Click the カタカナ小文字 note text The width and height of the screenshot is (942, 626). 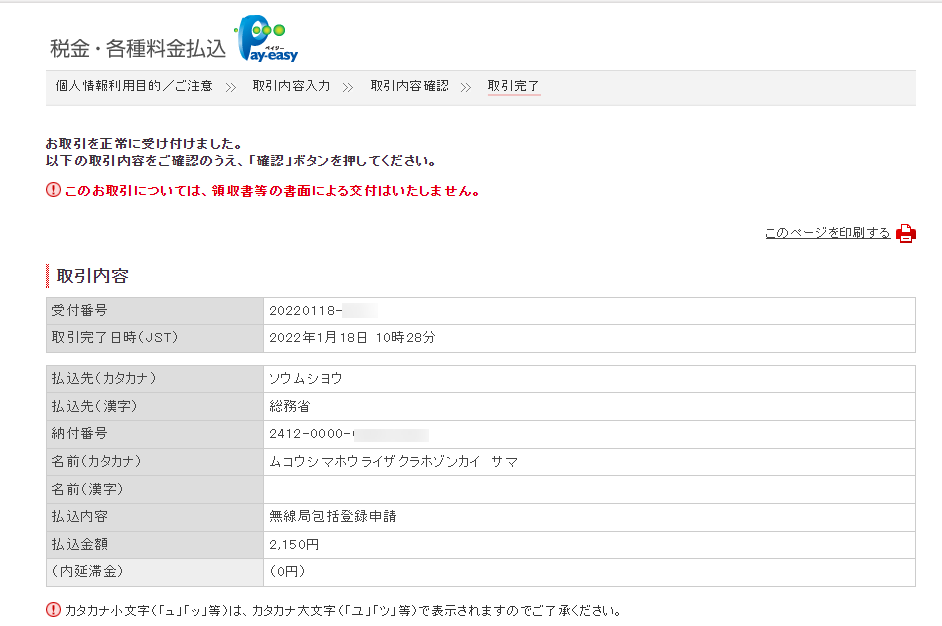tap(342, 611)
